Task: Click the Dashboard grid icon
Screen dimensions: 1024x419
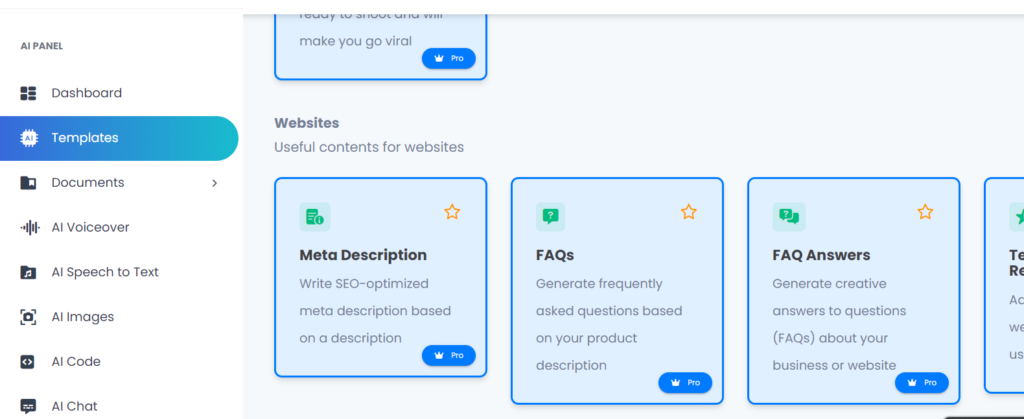Action: tap(28, 93)
